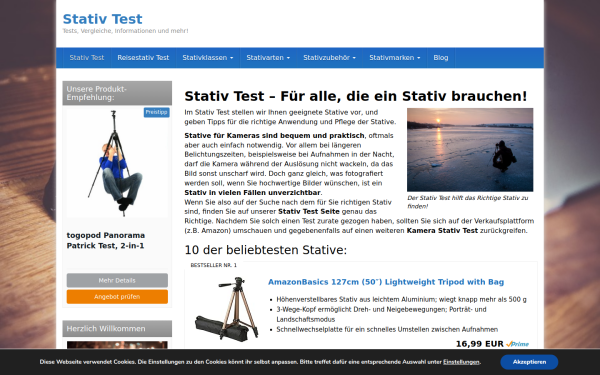Expand the Stativzubehör dropdown menu
The height and width of the screenshot is (375, 600).
329,58
